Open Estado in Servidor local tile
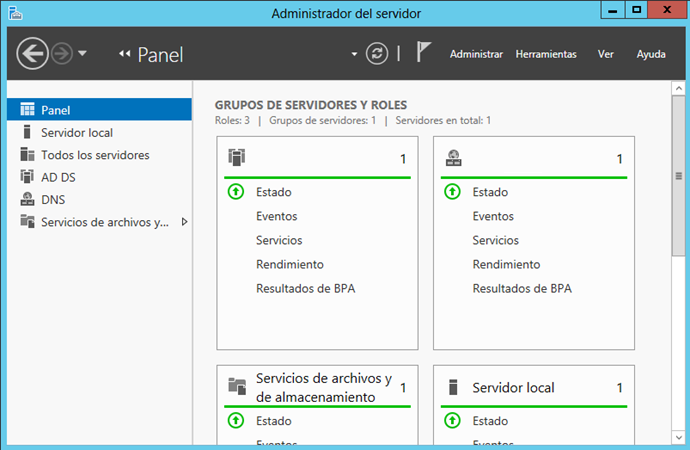 (x=490, y=421)
